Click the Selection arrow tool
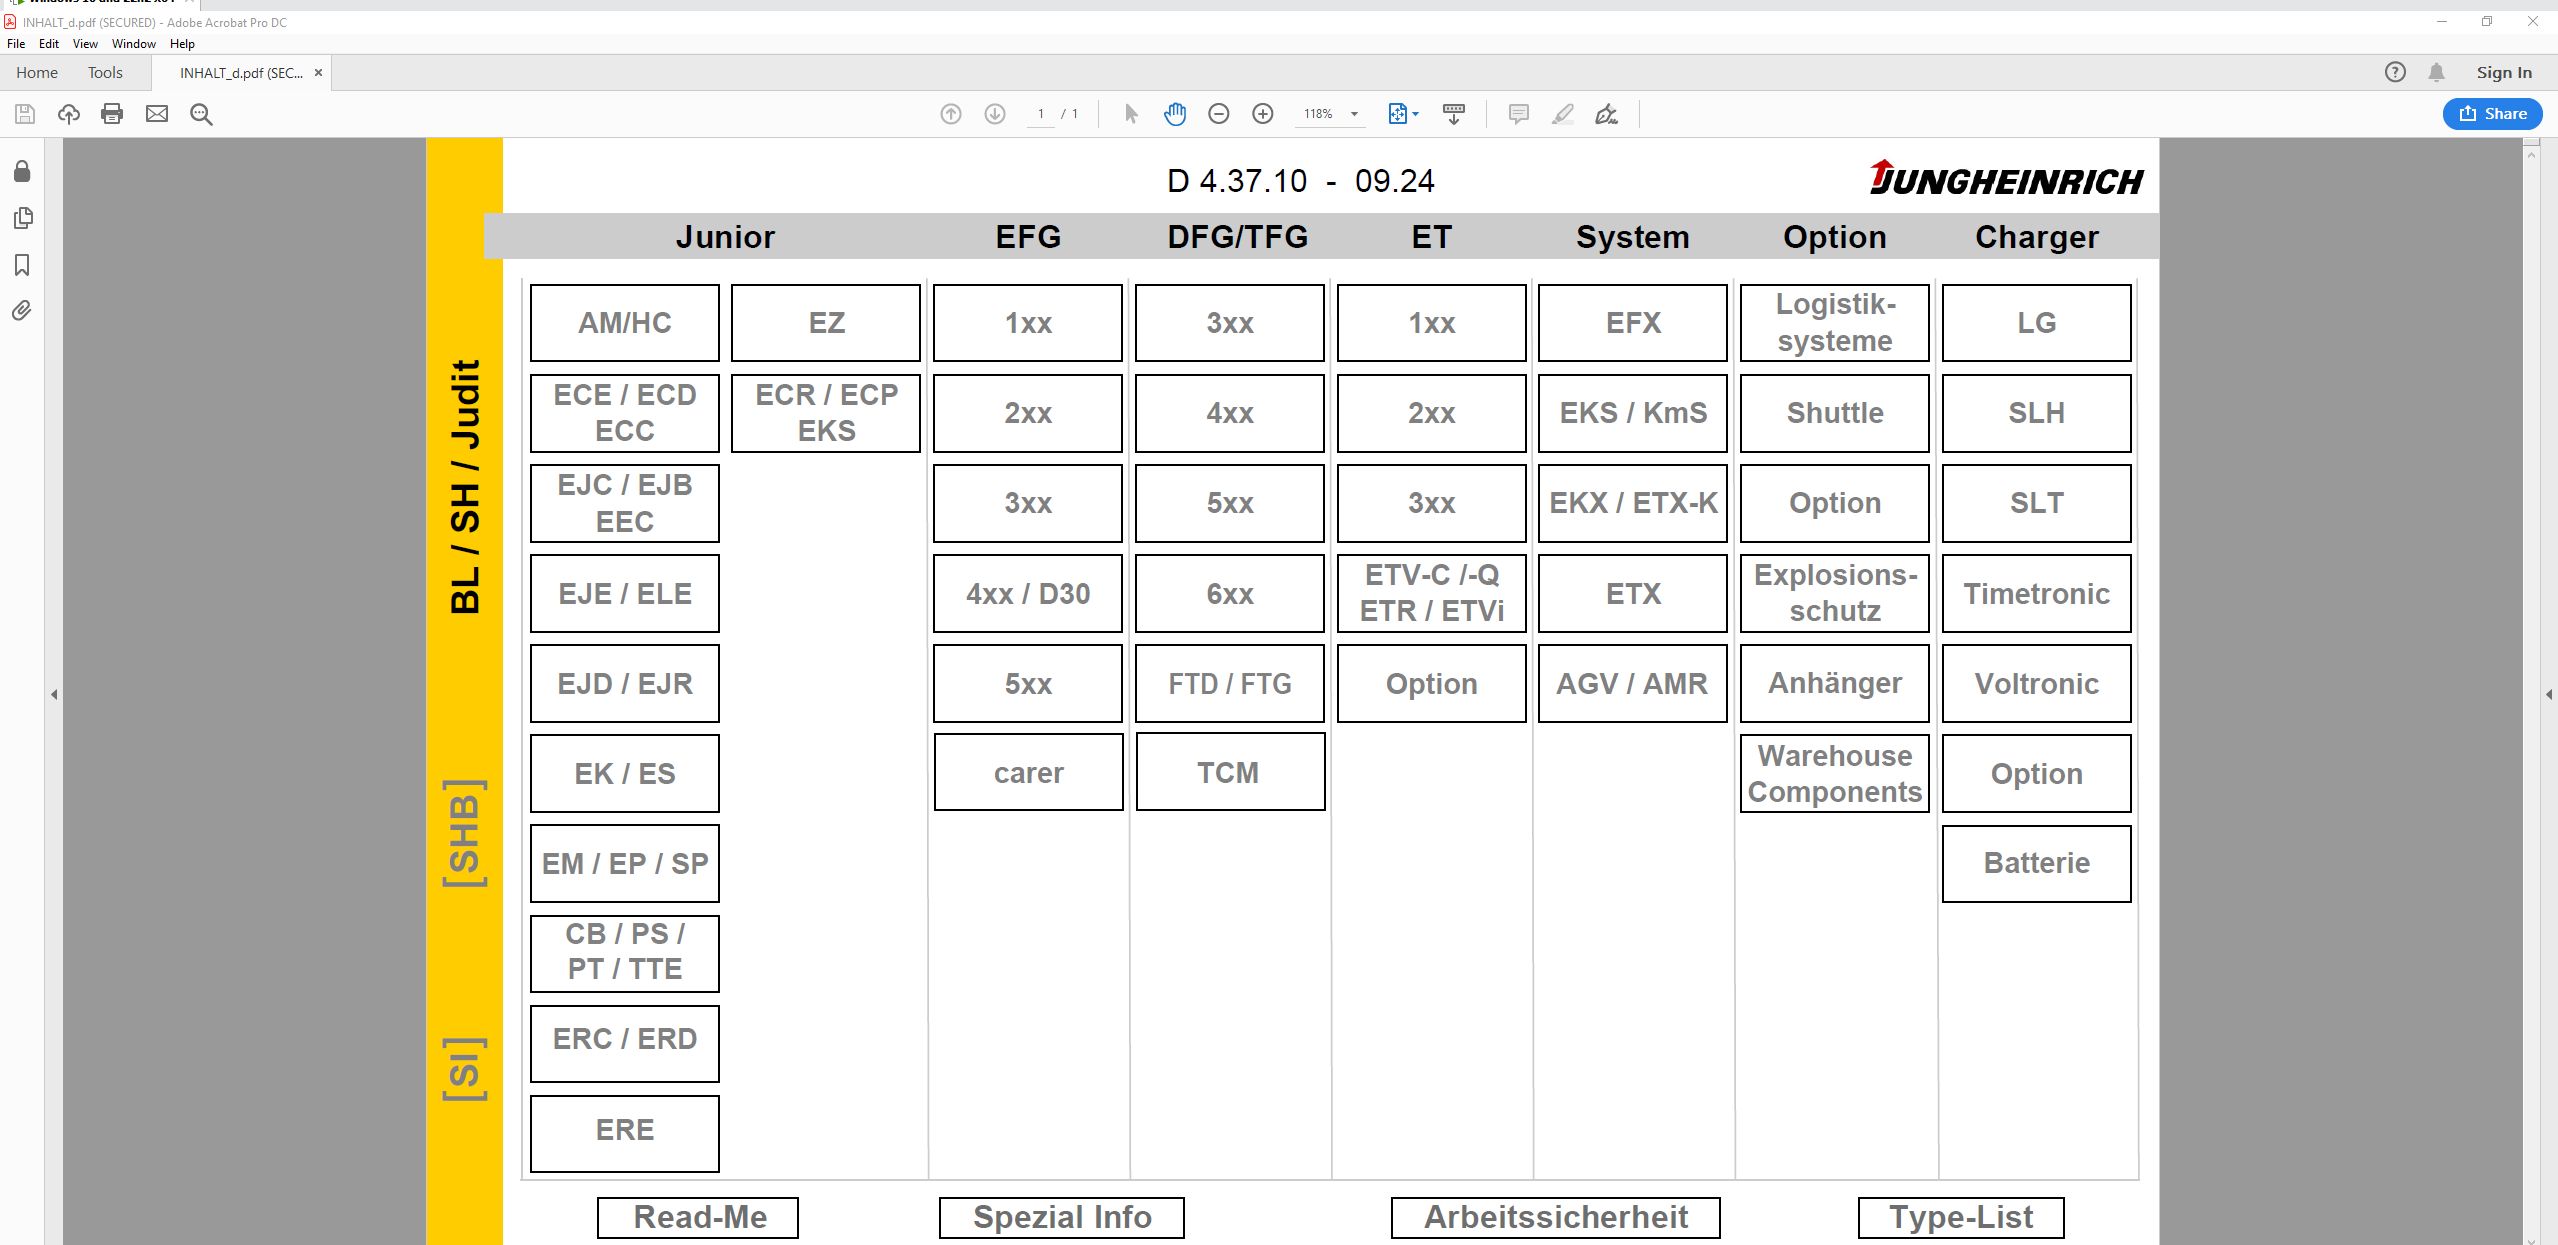The height and width of the screenshot is (1245, 2558). [x=1131, y=114]
